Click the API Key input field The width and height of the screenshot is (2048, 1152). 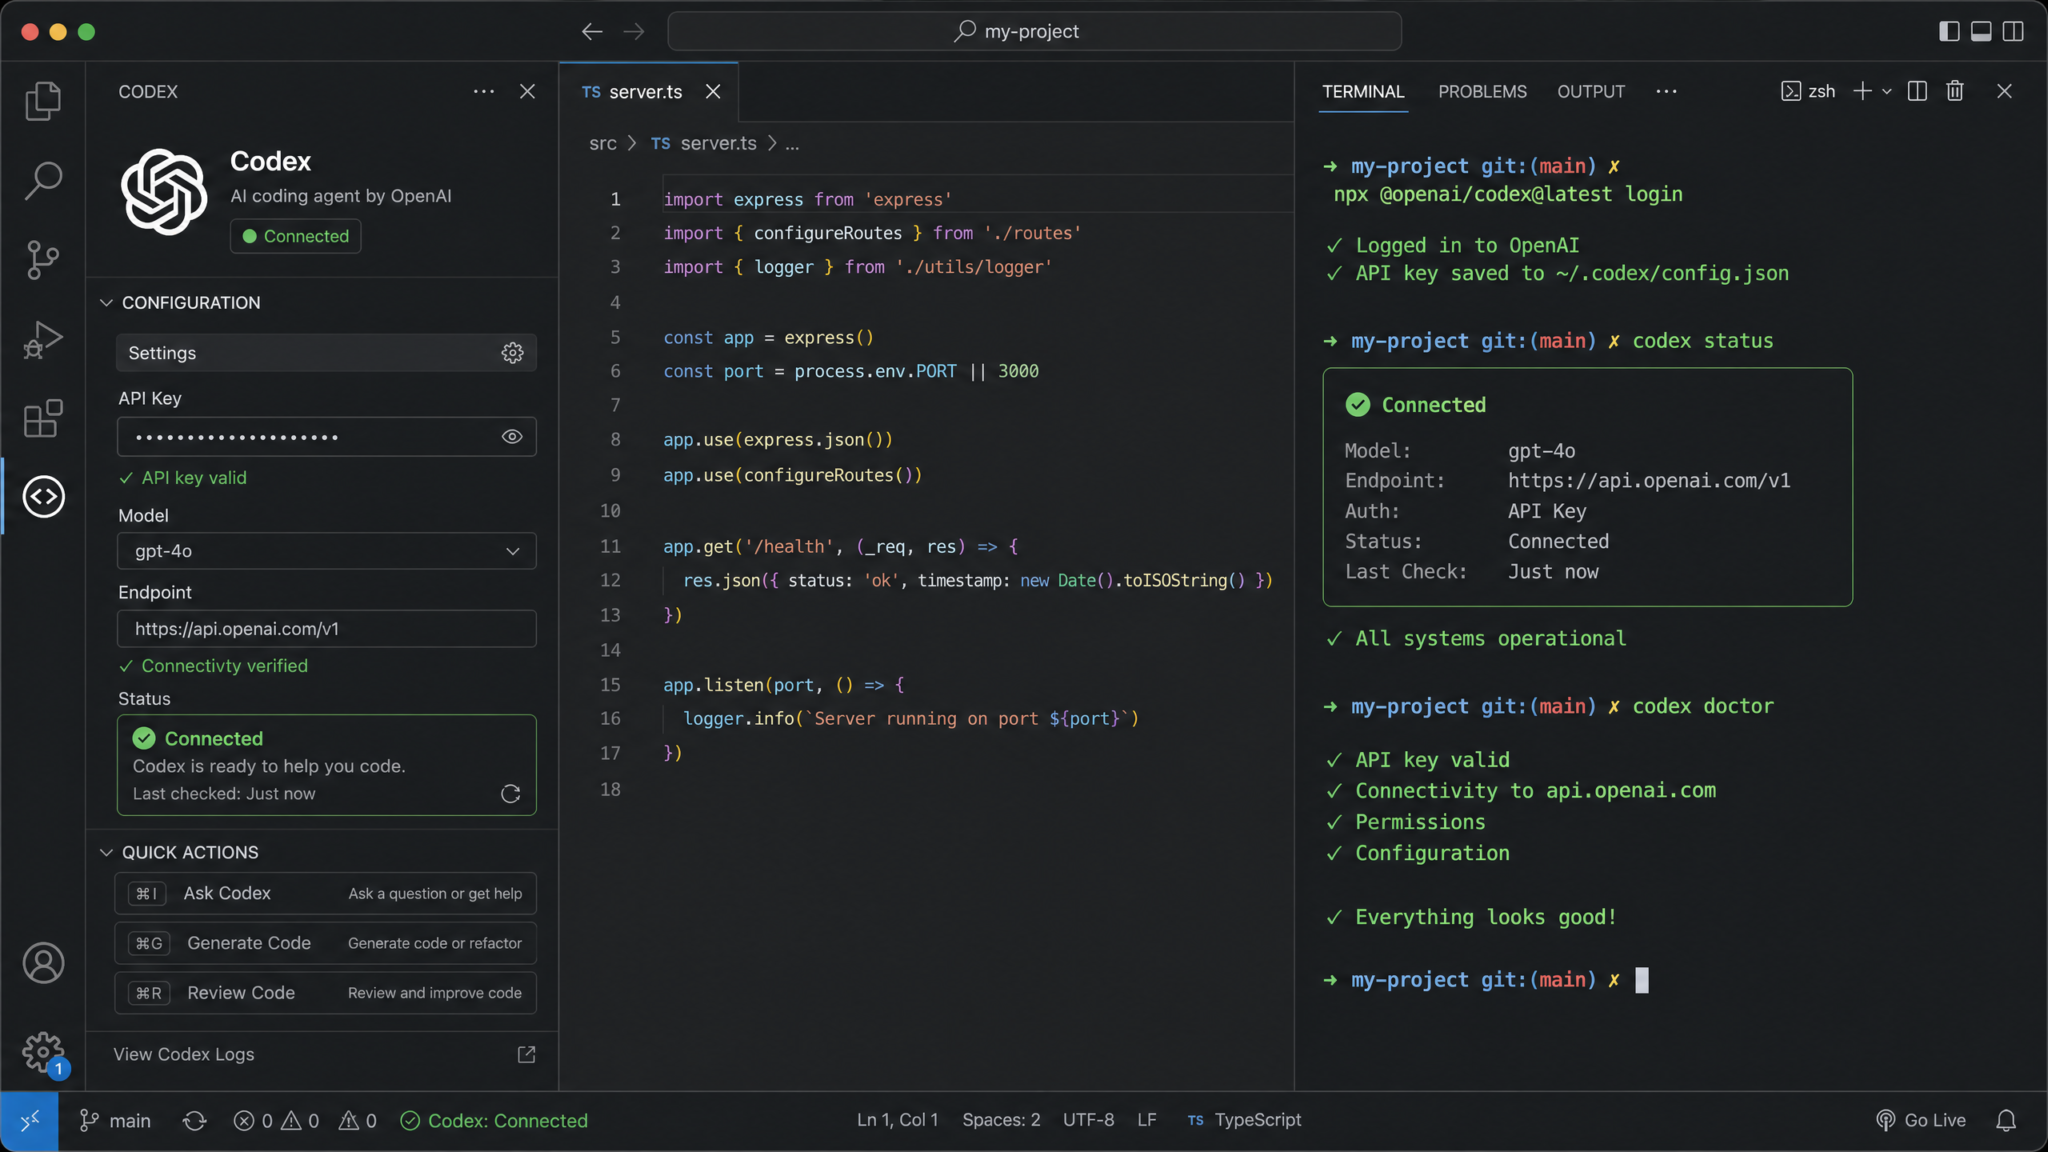coord(327,437)
